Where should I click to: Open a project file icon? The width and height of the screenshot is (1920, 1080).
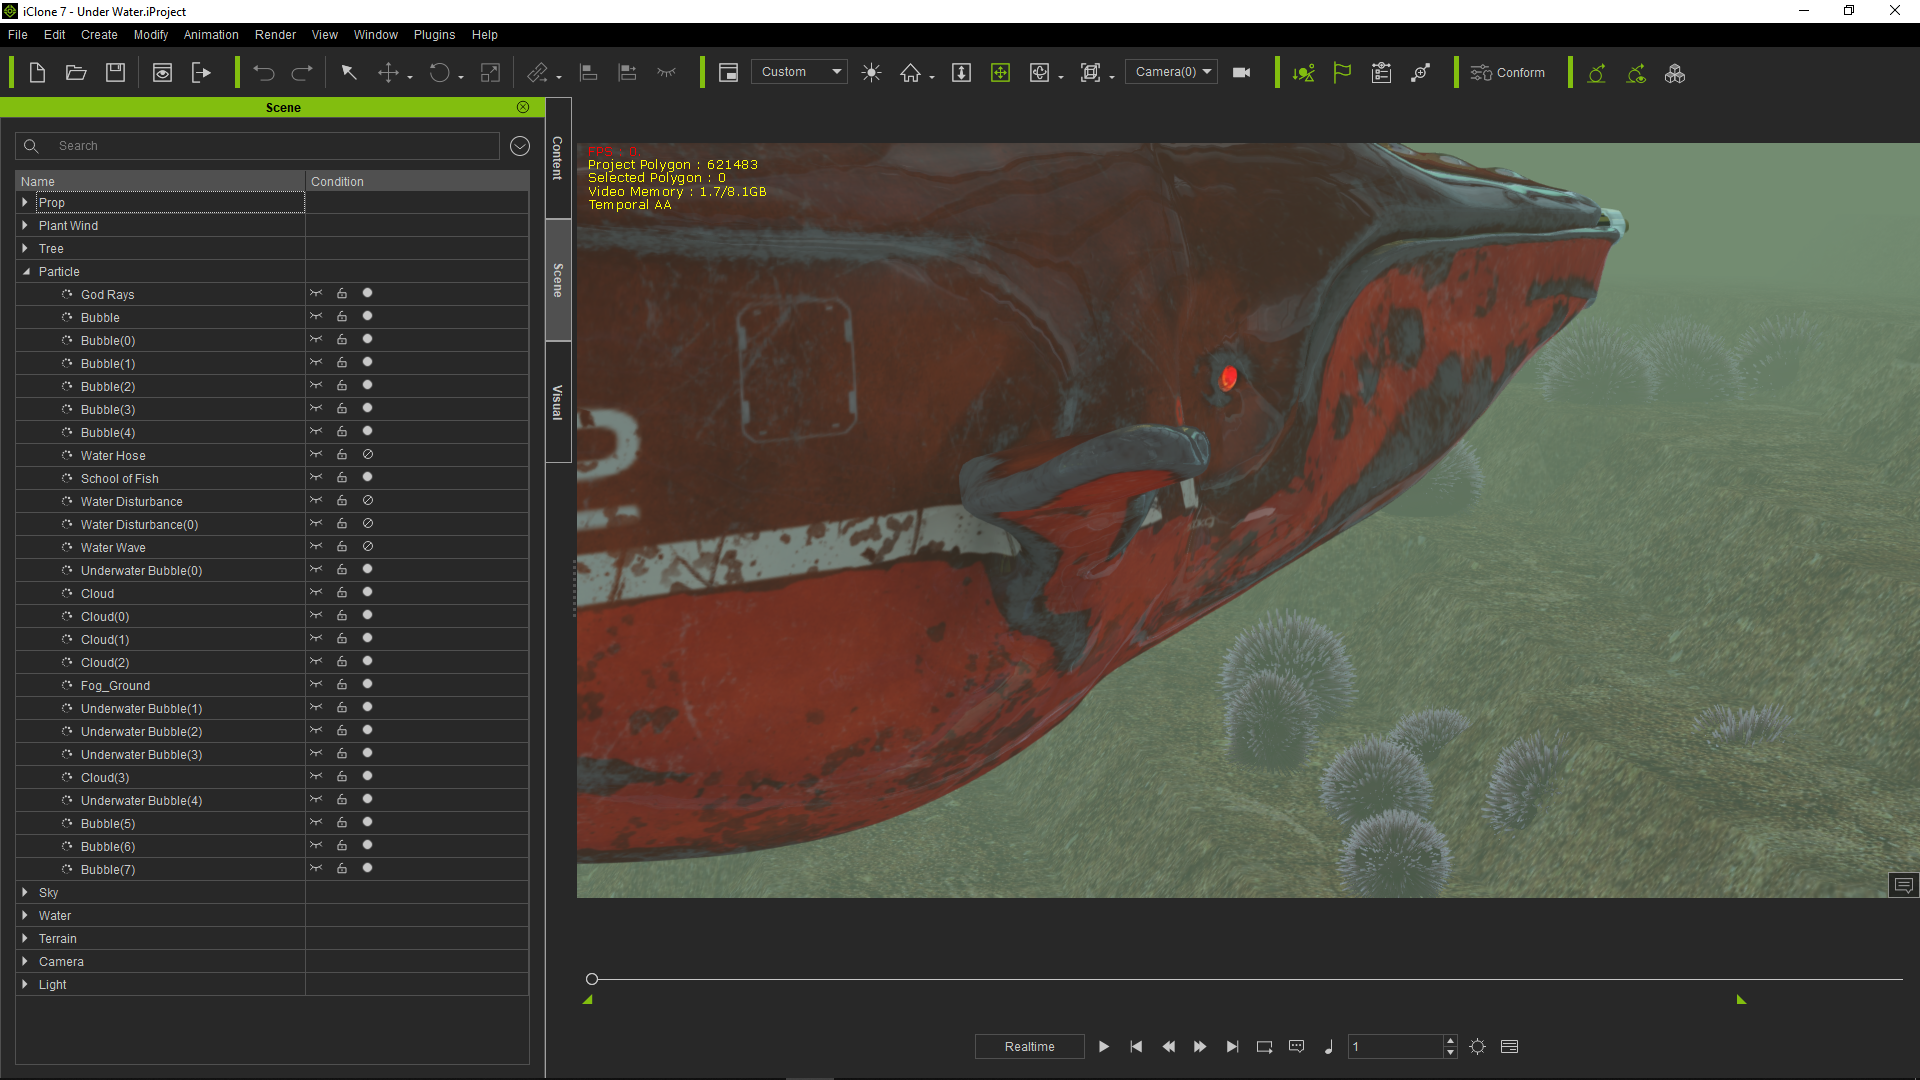pyautogui.click(x=76, y=73)
